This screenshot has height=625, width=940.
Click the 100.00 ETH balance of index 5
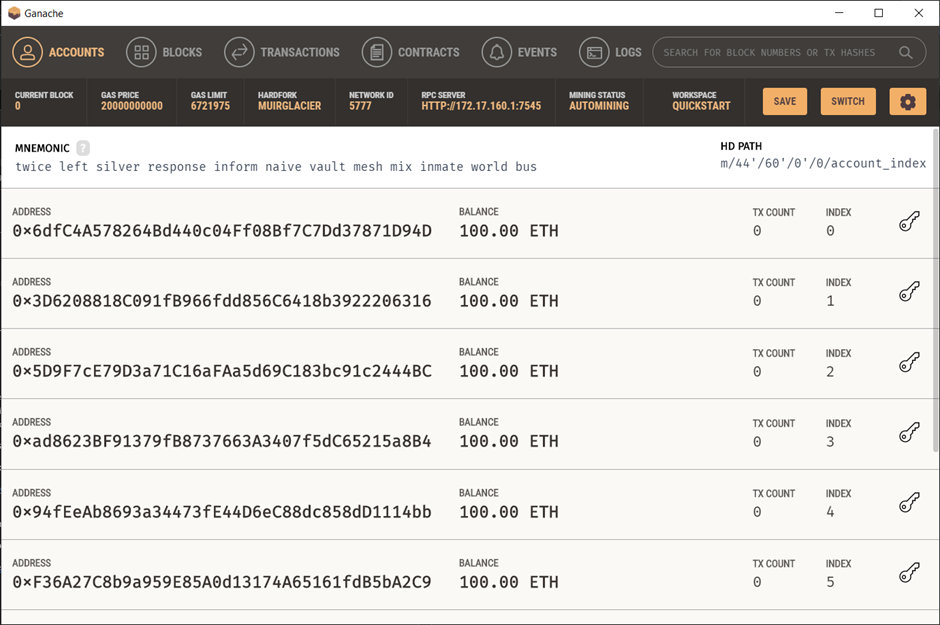[508, 582]
